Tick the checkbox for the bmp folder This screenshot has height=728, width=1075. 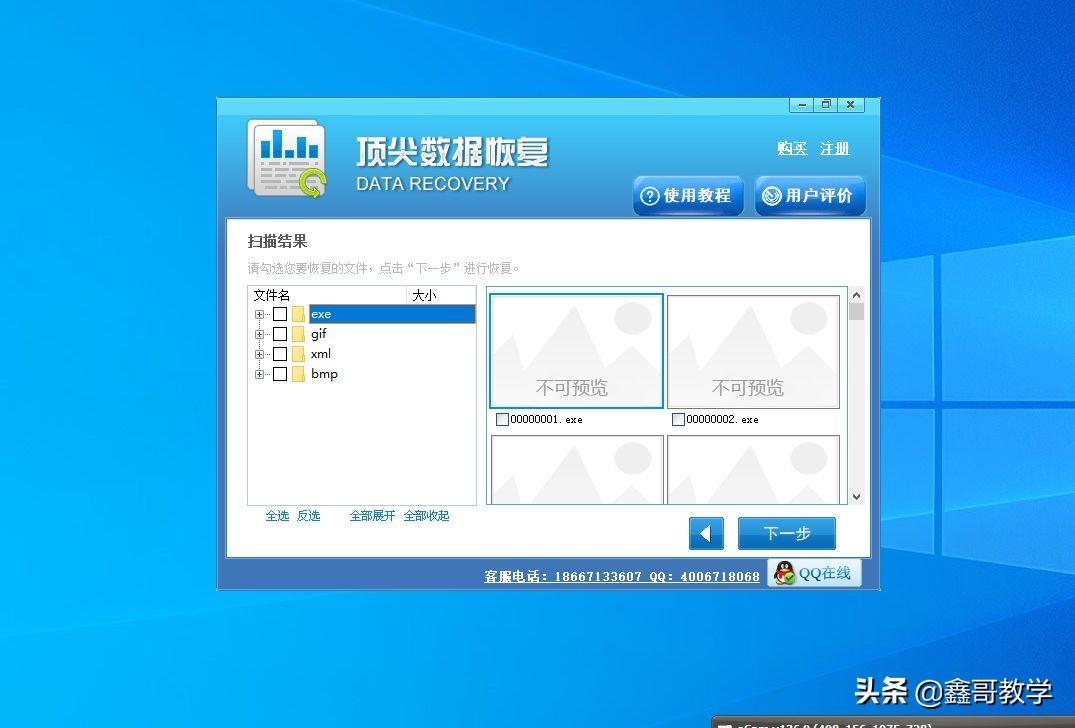click(280, 374)
